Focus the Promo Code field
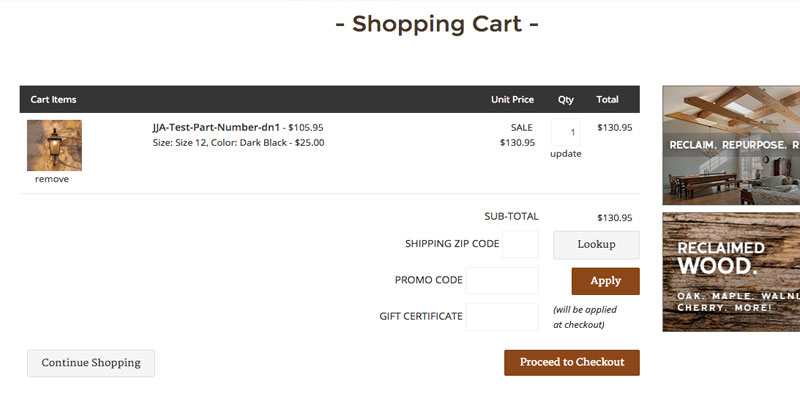 pos(502,281)
